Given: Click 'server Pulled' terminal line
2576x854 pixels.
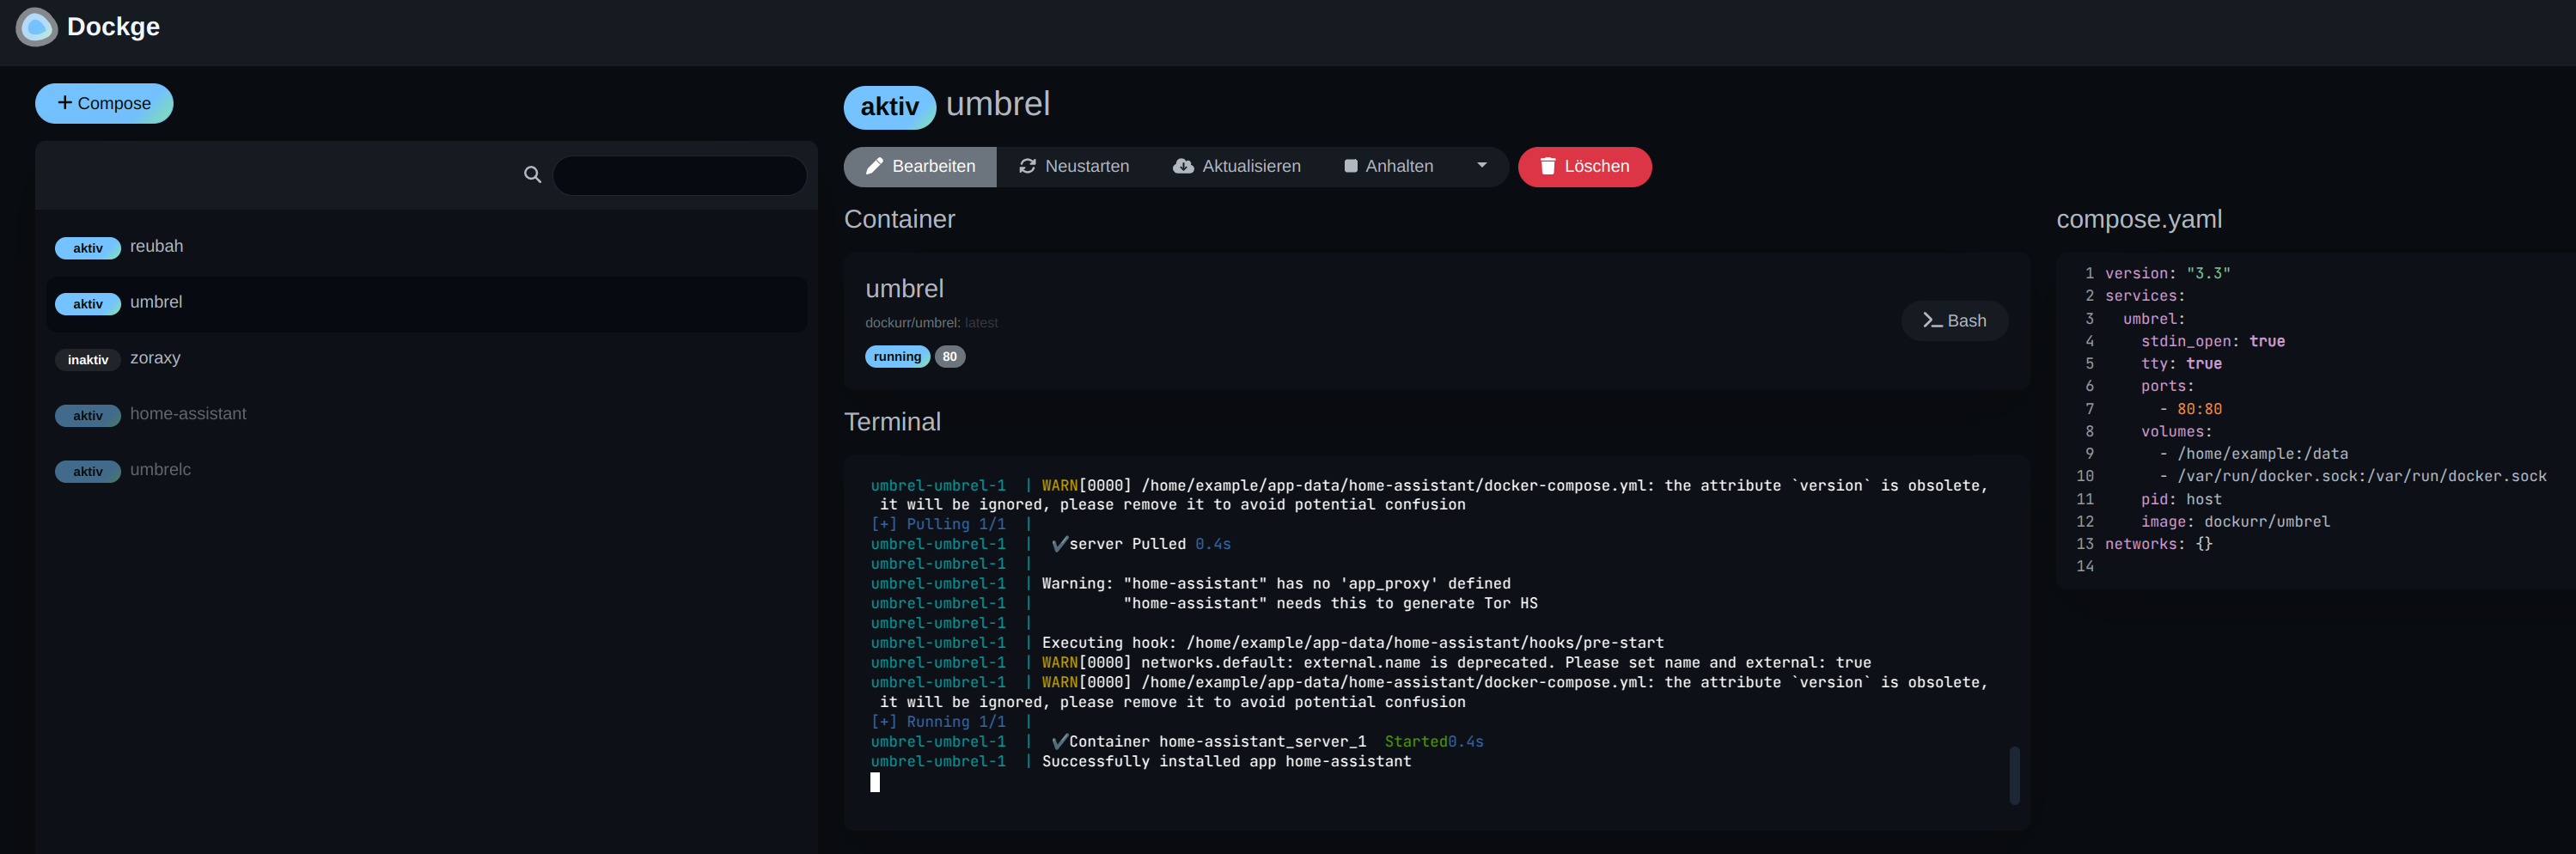Looking at the screenshot, I should (x=1141, y=544).
